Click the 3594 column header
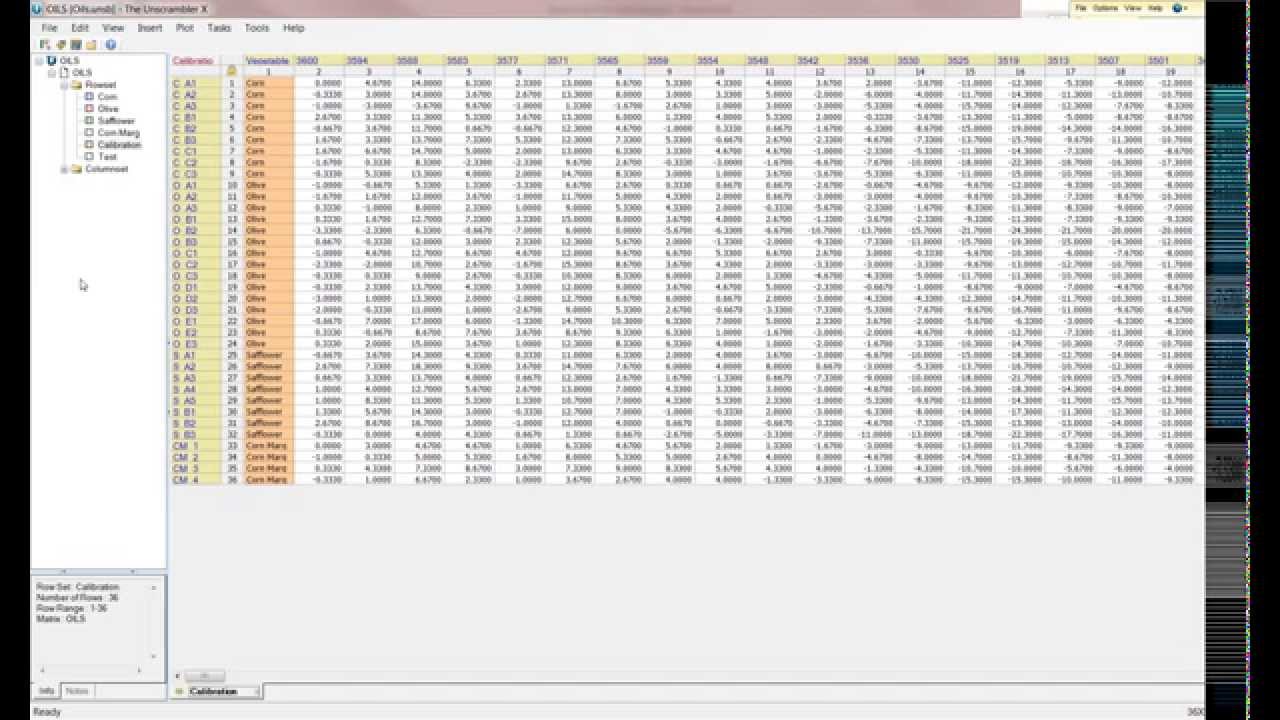 [369, 61]
